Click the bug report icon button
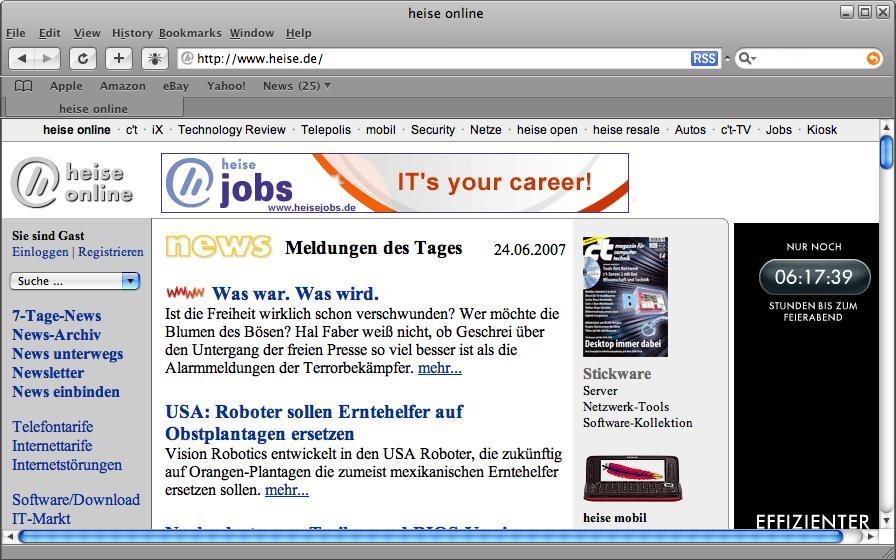Image resolution: width=896 pixels, height=560 pixels. 155,58
